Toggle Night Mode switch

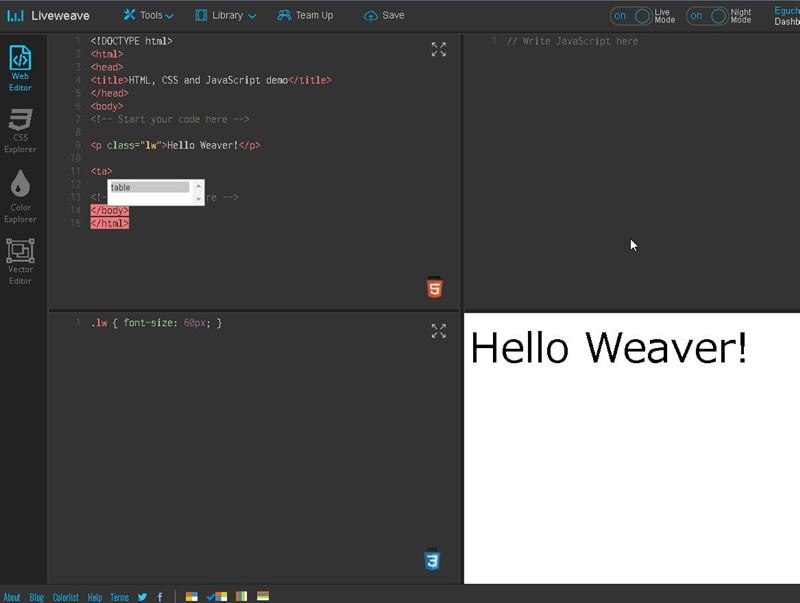[x=708, y=16]
